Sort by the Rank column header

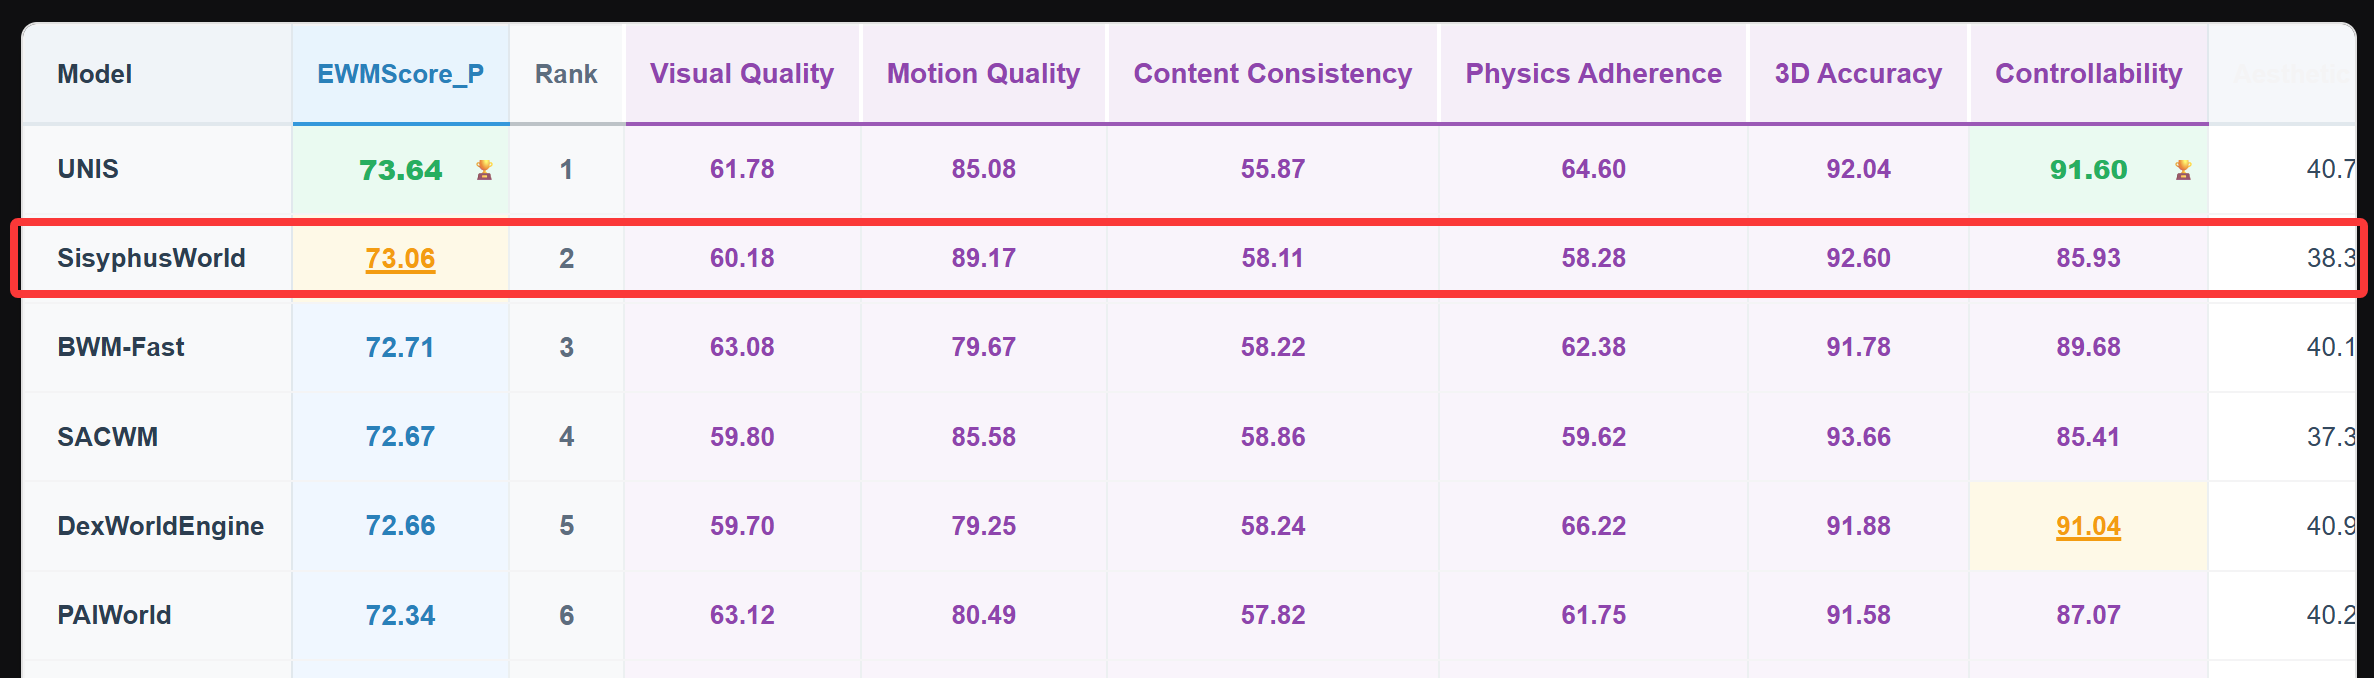[566, 74]
